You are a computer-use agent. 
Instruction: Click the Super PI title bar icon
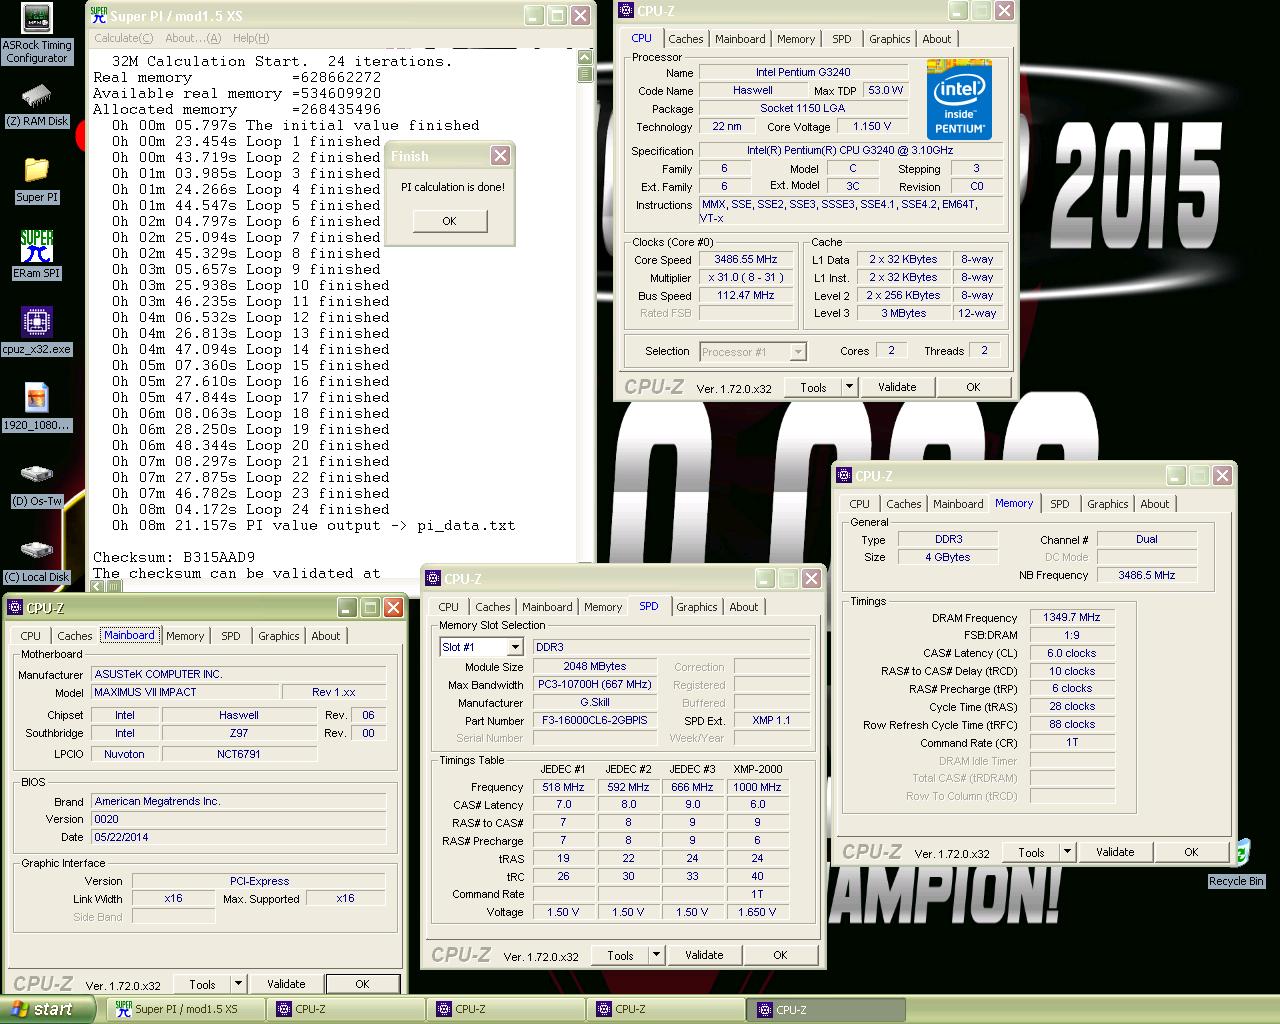(x=98, y=15)
